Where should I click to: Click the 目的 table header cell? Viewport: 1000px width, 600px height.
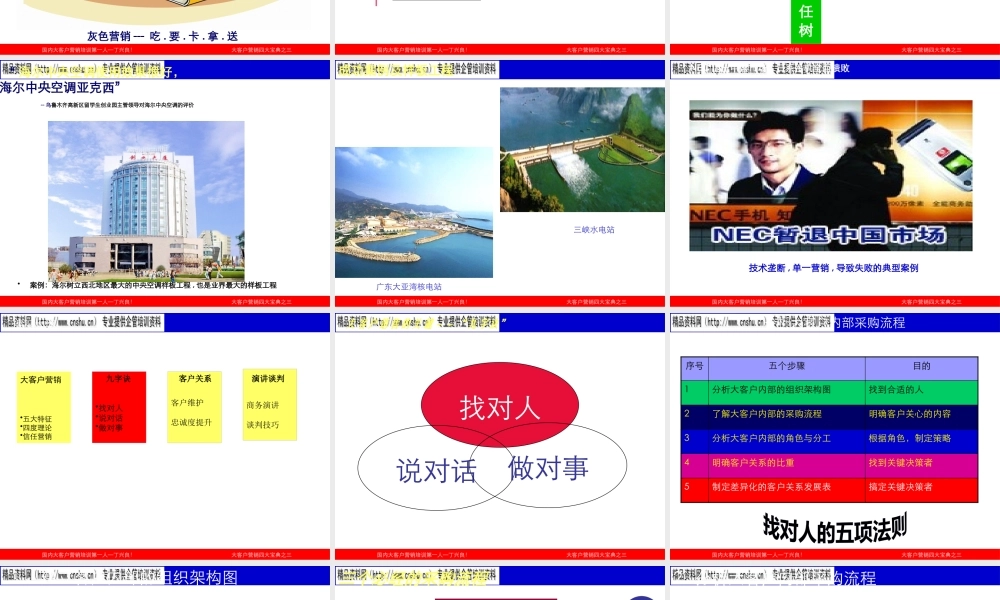pos(922,367)
